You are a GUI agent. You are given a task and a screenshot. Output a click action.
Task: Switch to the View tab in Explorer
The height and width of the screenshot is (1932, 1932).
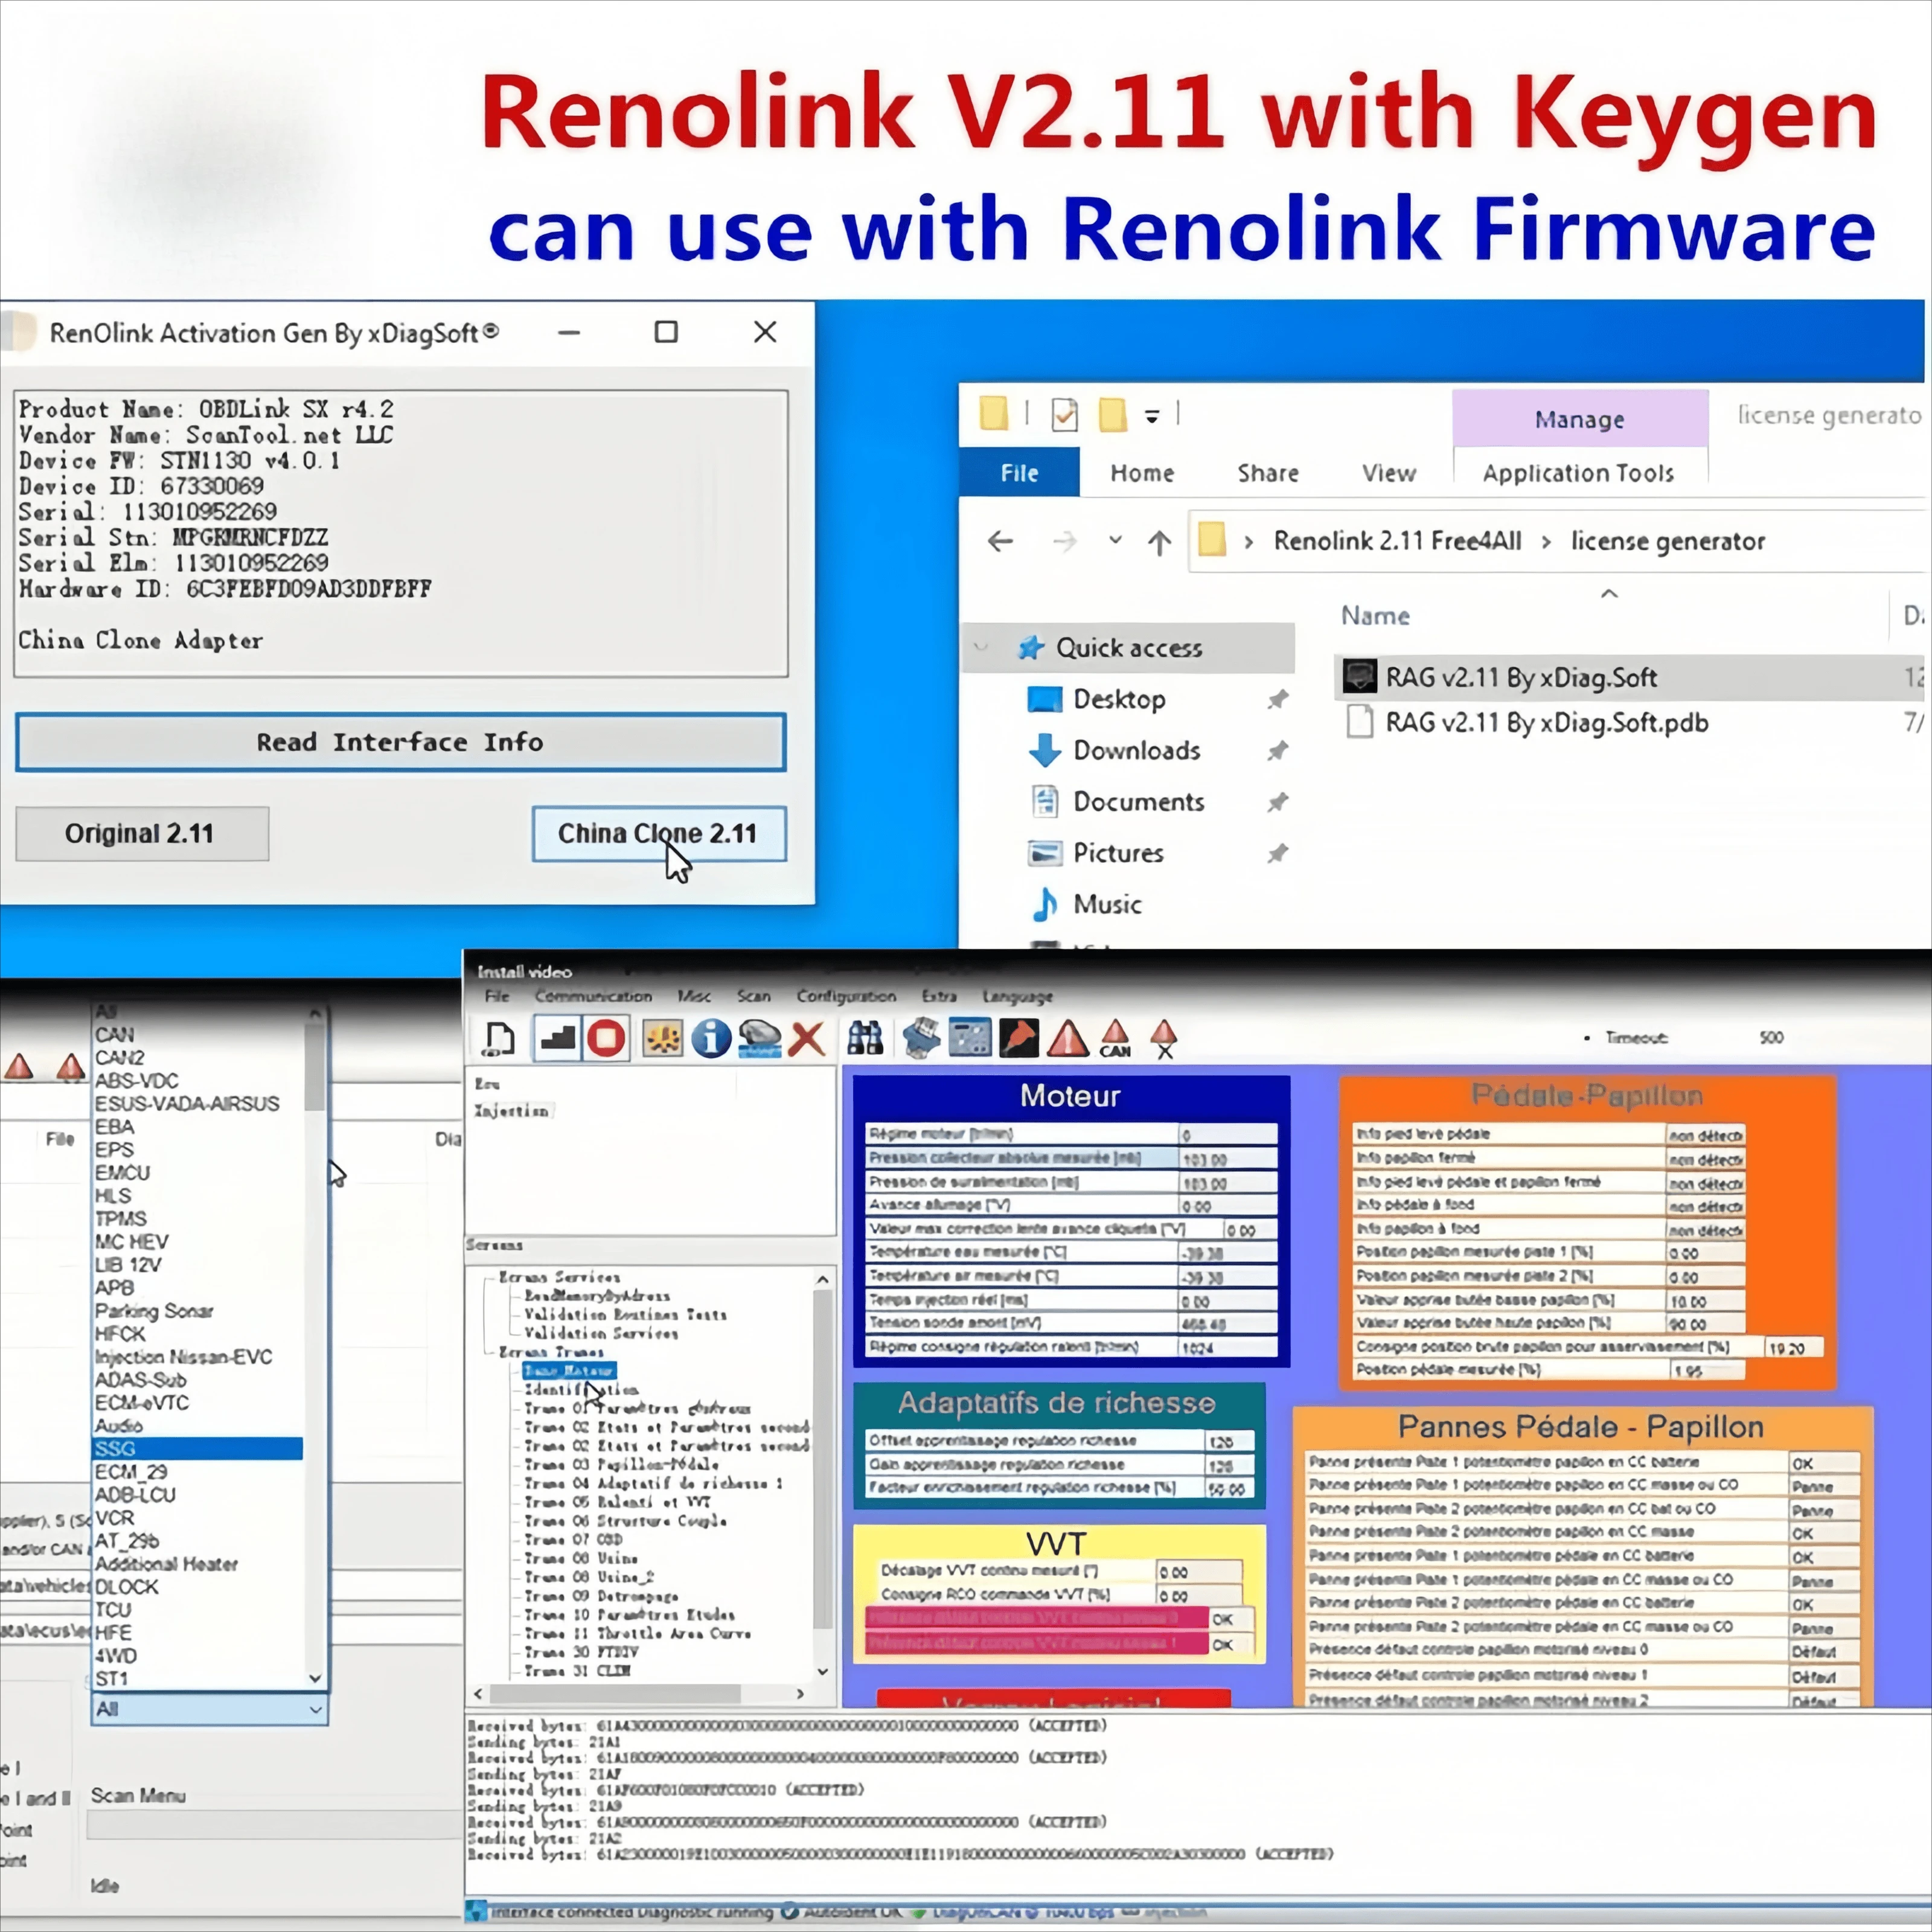(1388, 472)
